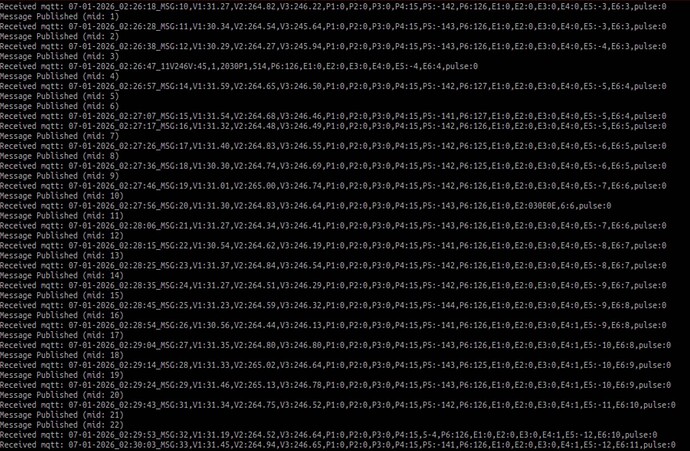Select the received mqtt line with MSG:31

[x=338, y=405]
